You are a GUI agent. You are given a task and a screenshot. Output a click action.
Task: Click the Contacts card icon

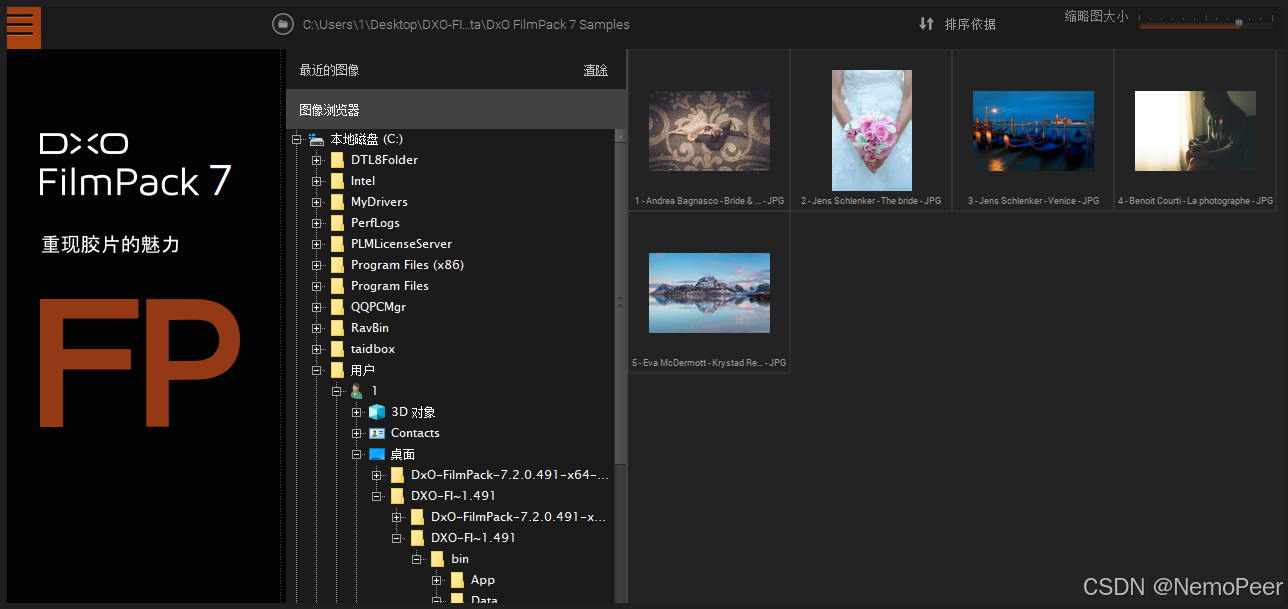point(377,433)
